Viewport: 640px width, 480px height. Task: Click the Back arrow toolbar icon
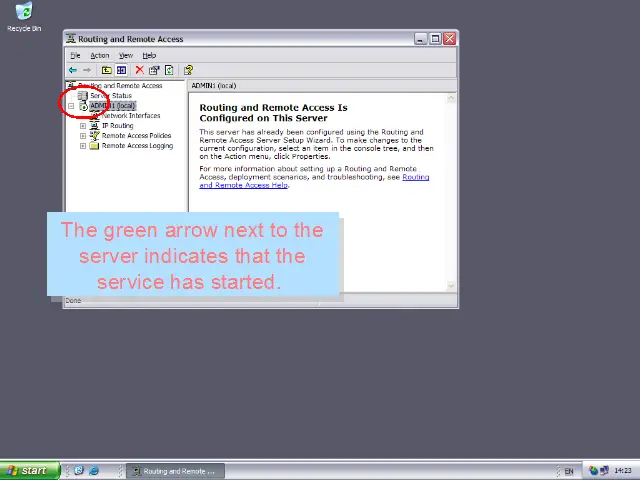click(73, 70)
